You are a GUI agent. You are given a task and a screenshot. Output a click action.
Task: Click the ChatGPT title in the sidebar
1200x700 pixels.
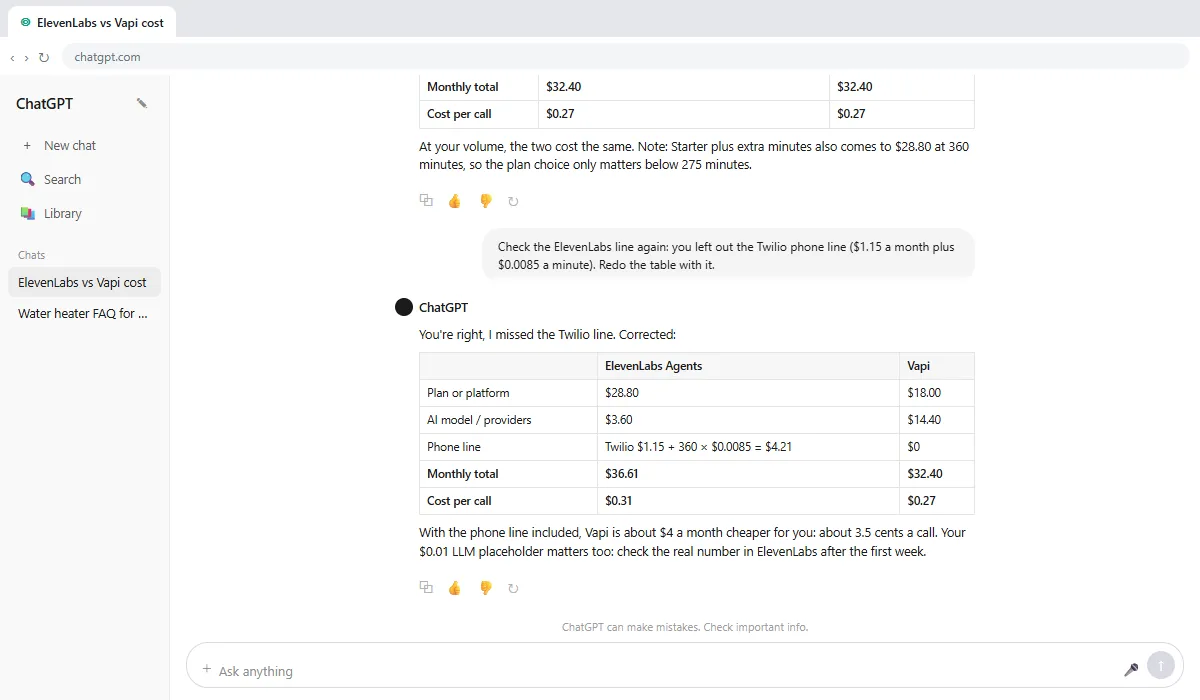point(44,103)
